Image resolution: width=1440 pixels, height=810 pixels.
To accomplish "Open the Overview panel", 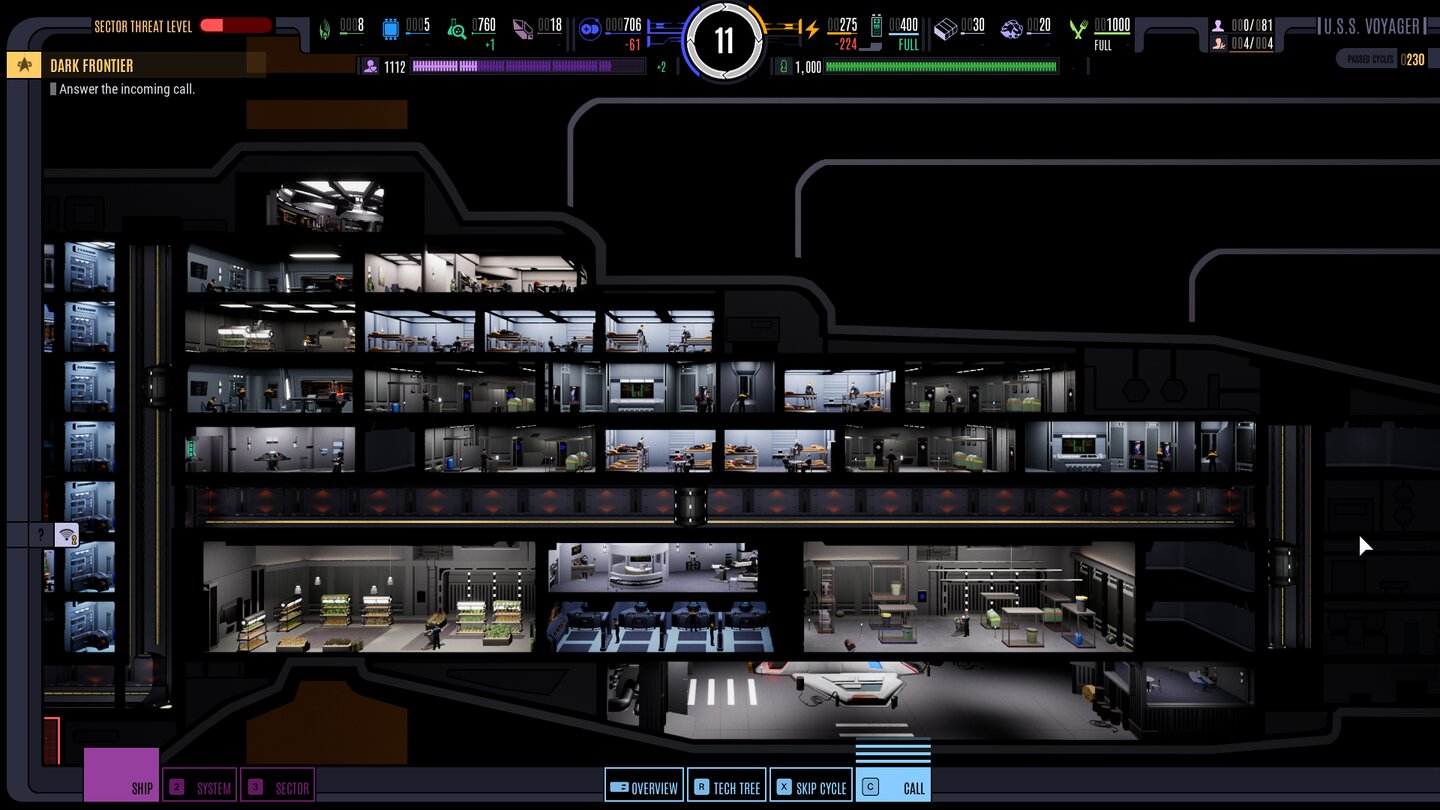I will (644, 787).
